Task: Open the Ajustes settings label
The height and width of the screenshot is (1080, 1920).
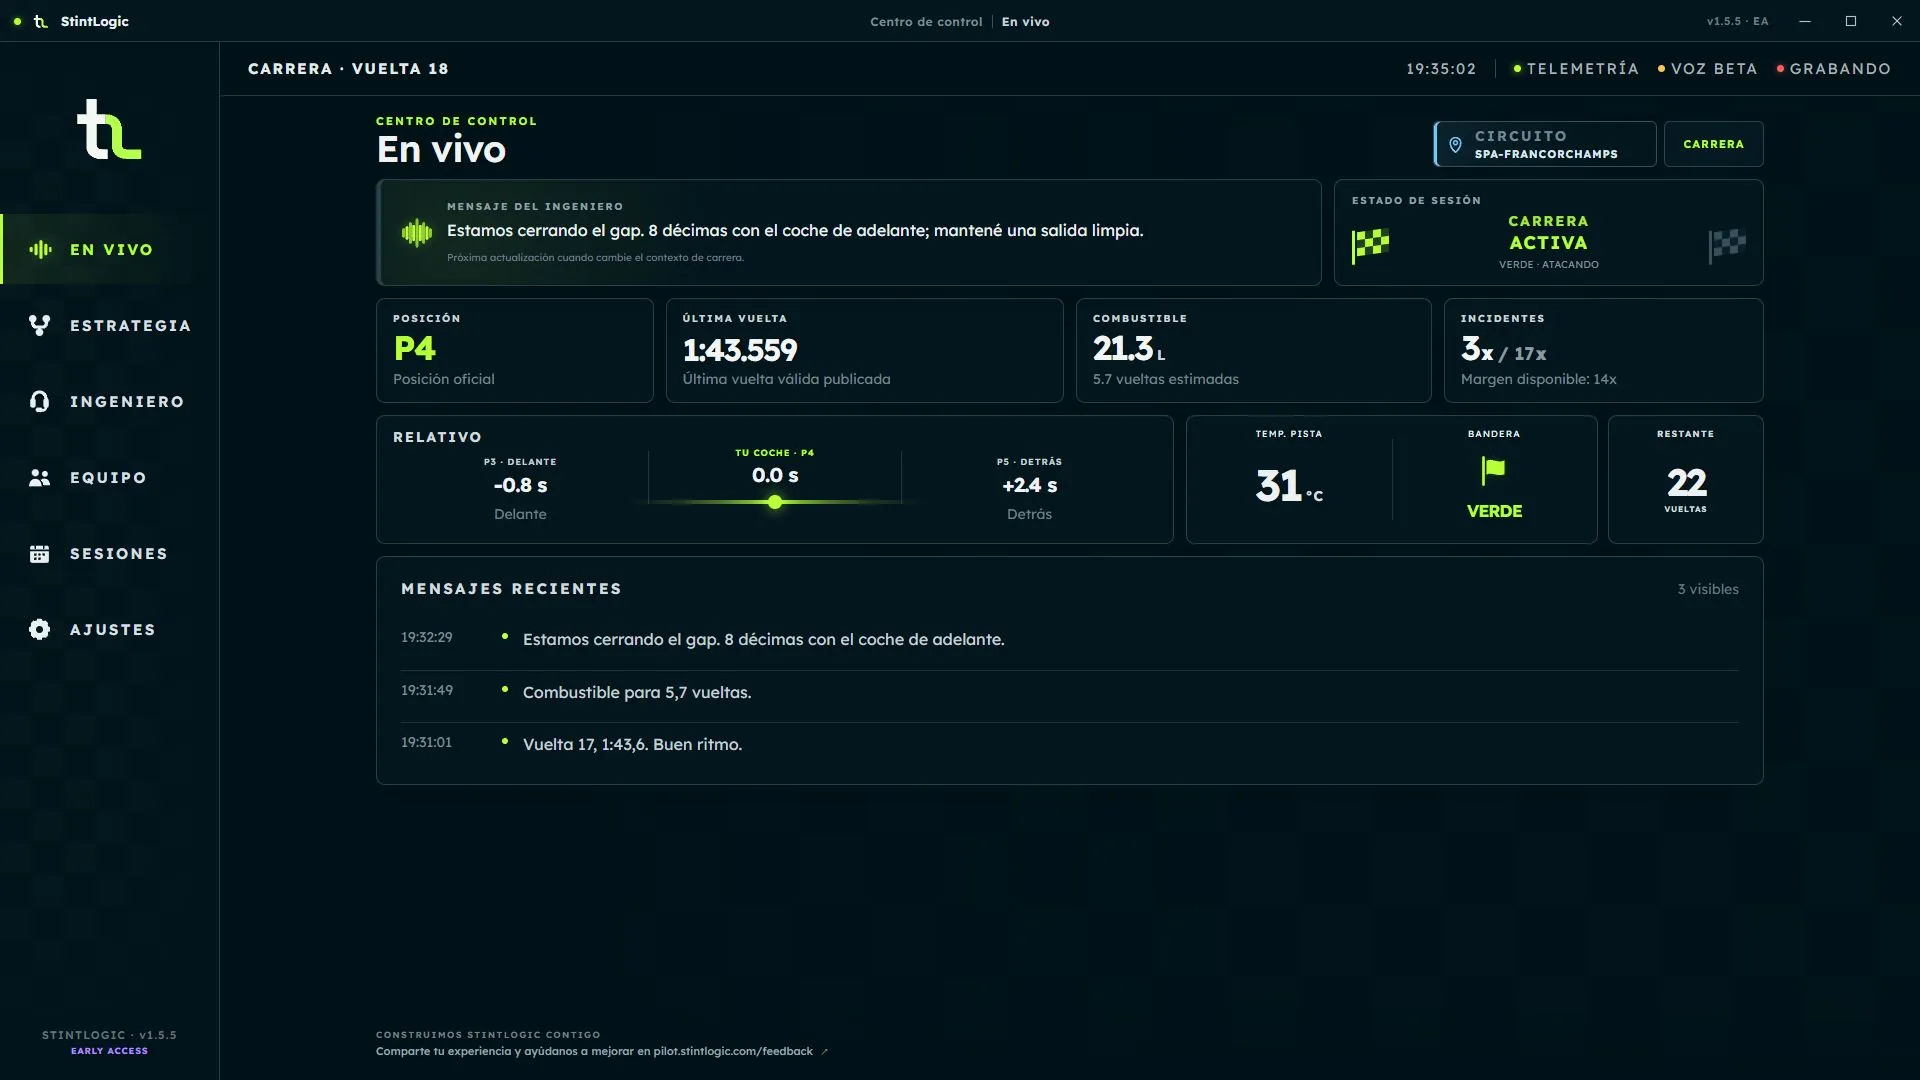Action: point(112,629)
